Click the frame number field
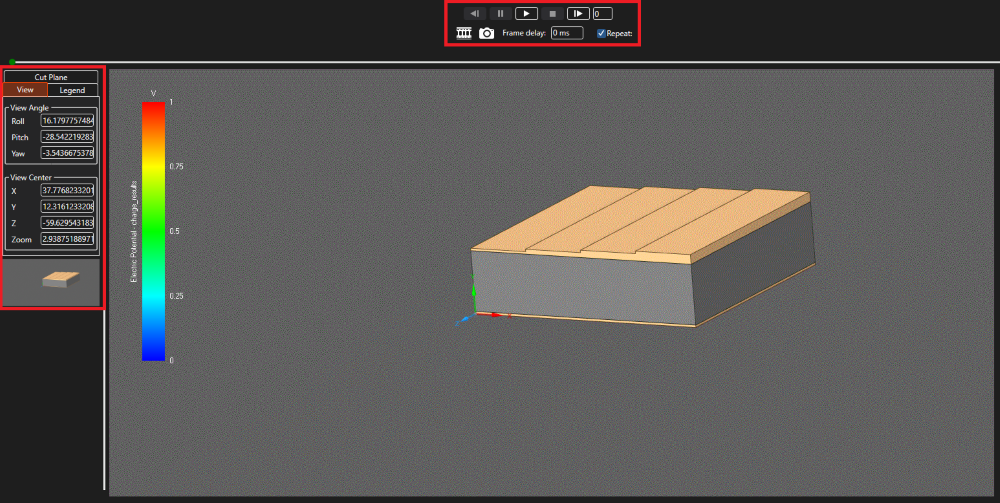Viewport: 1000px width, 503px height. [x=603, y=13]
